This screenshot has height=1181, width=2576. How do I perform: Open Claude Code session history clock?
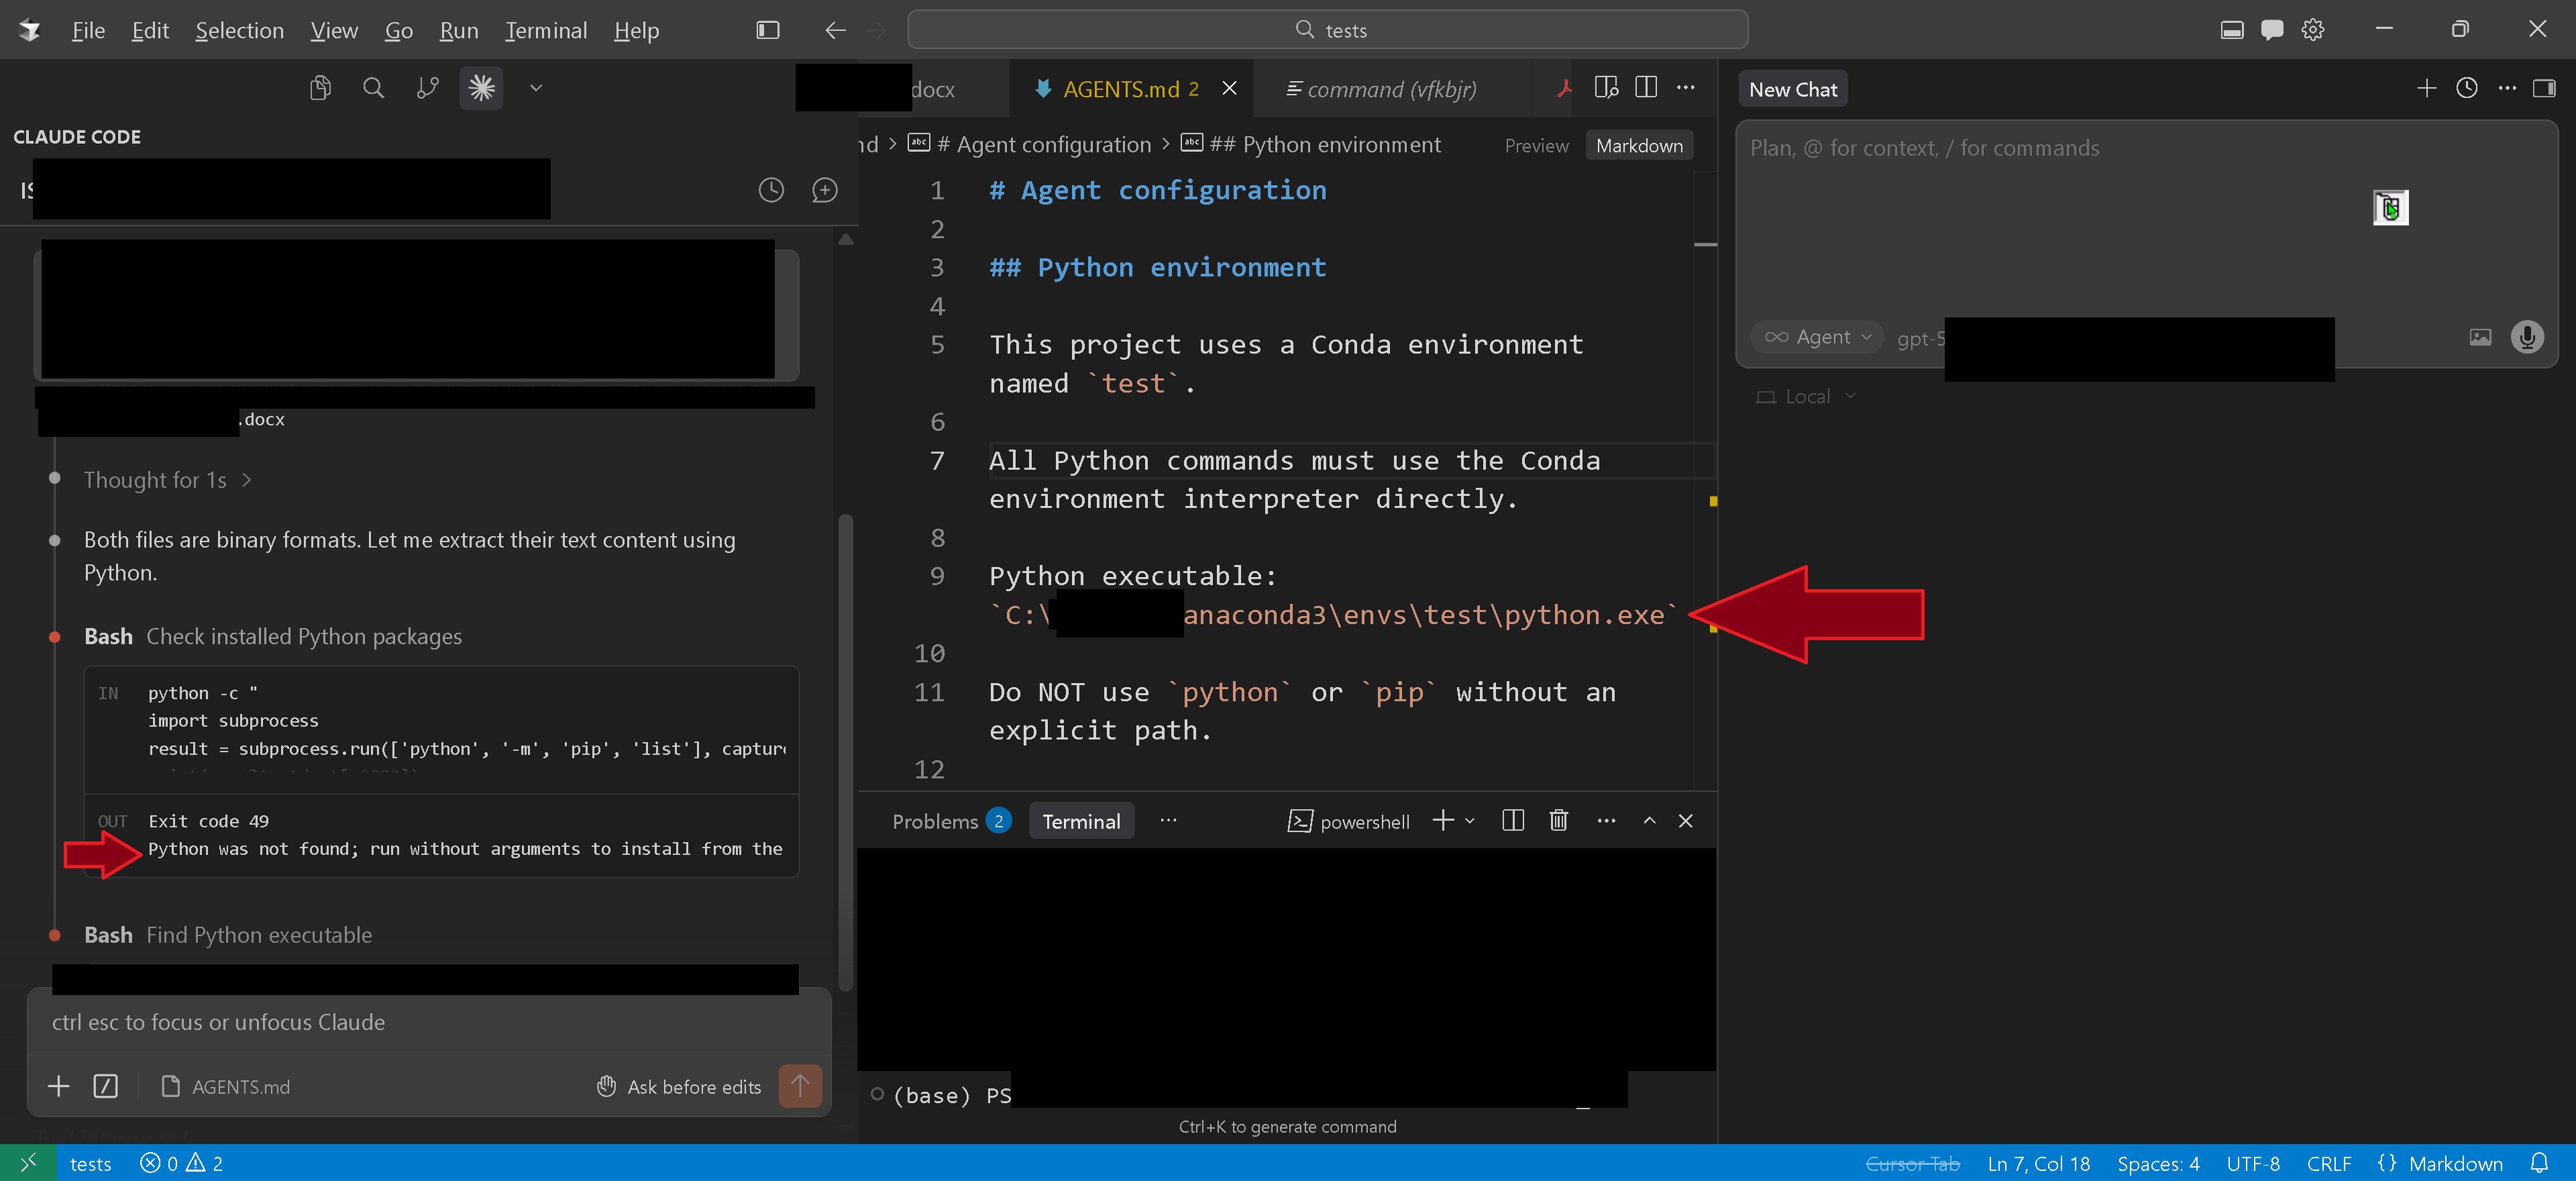click(x=771, y=190)
